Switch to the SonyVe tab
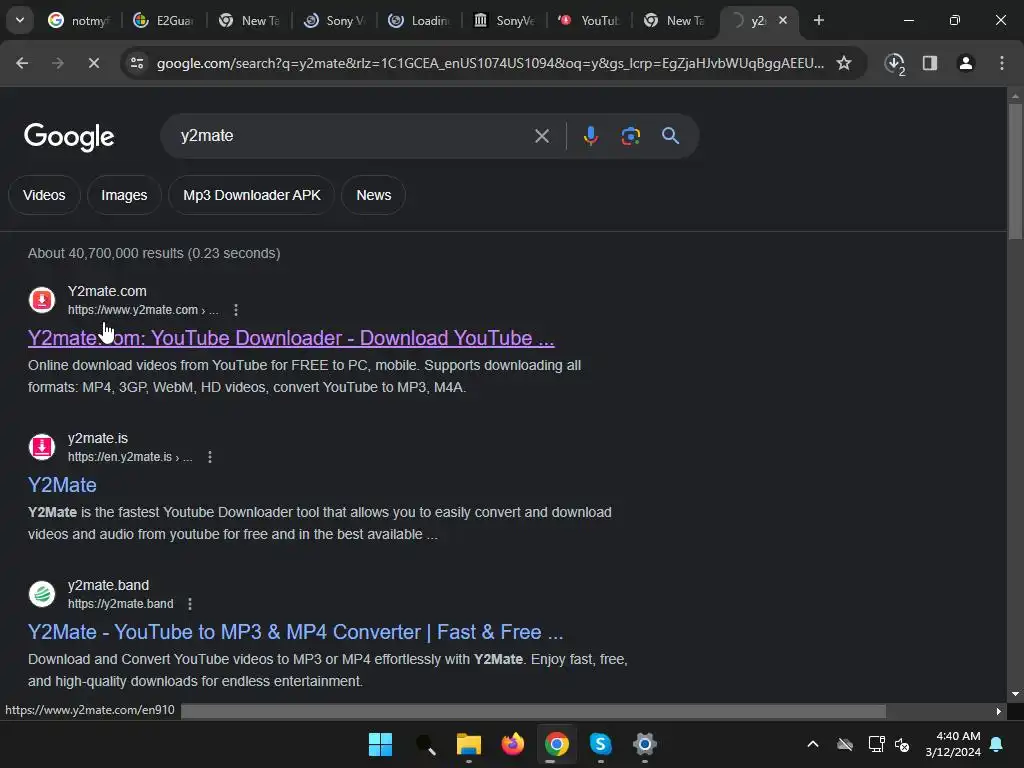The height and width of the screenshot is (768, 1024). 504,20
